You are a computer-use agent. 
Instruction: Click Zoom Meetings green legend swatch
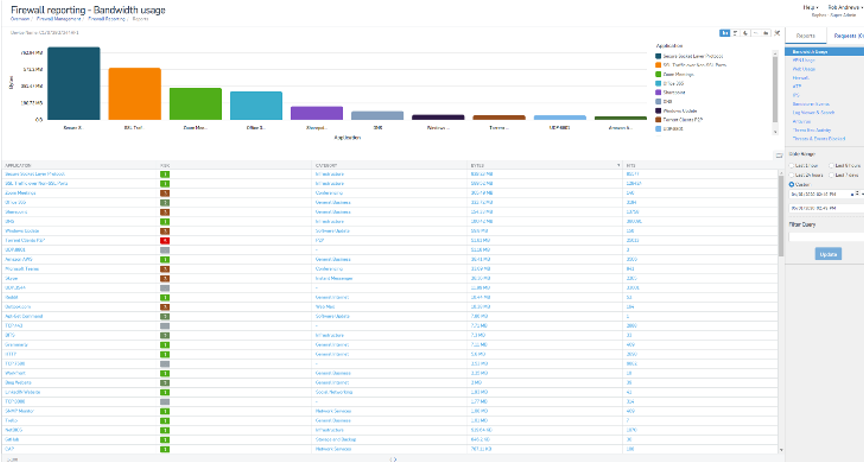pos(658,74)
